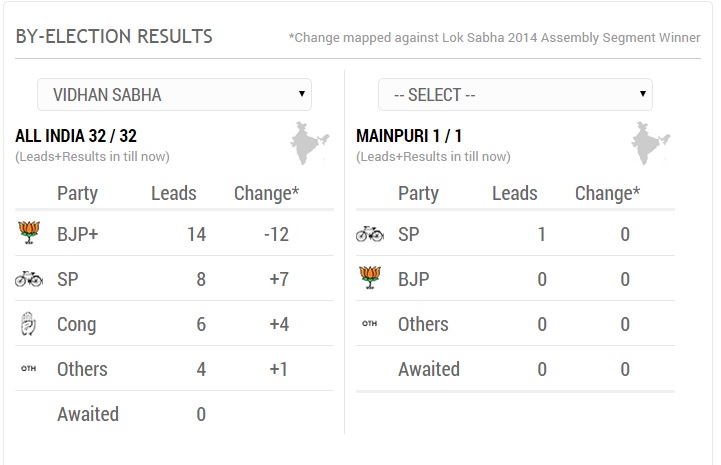721x465 pixels.
Task: Click the BJP+ lotus icon in All India table
Action: (29, 232)
